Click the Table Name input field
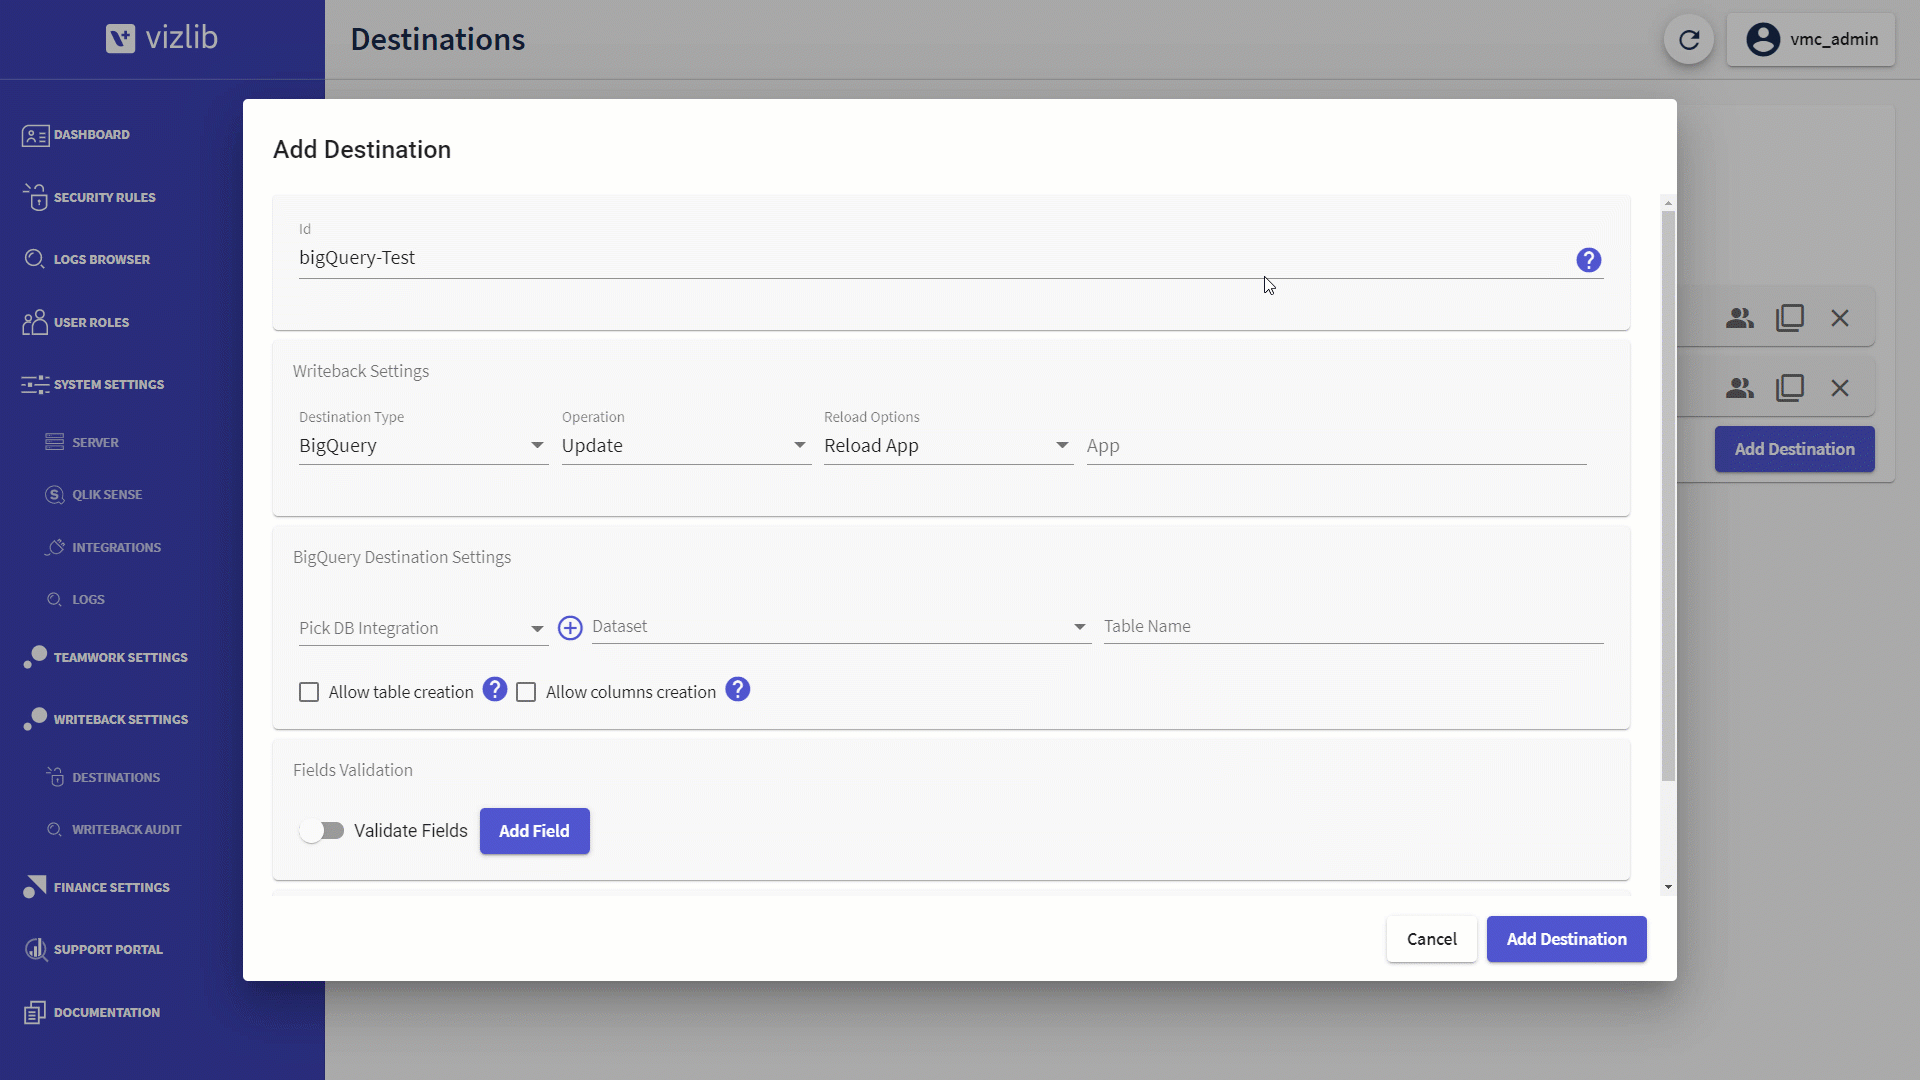The width and height of the screenshot is (1920, 1080). [x=1354, y=627]
